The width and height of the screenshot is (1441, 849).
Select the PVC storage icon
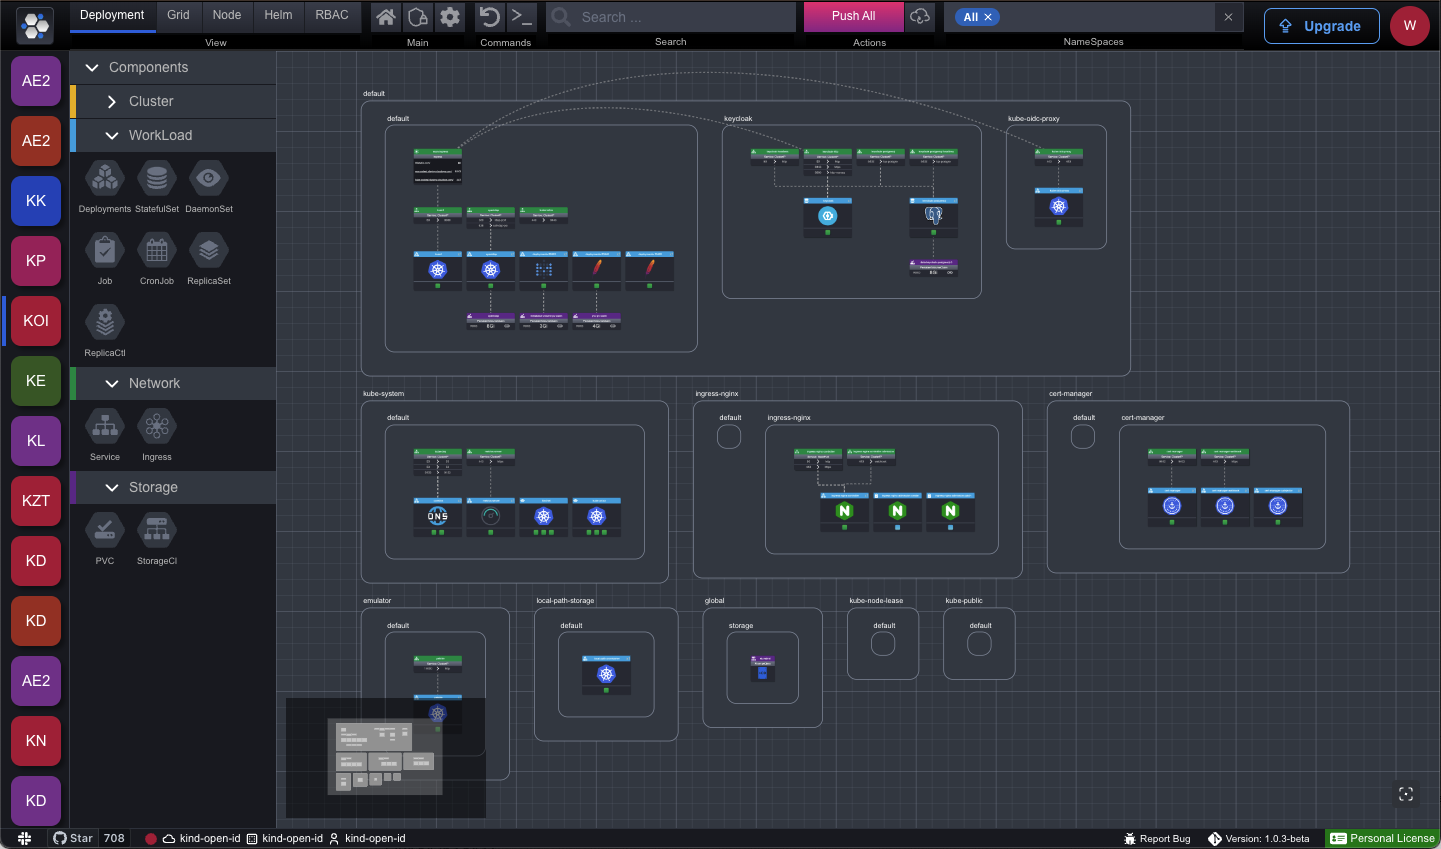click(x=105, y=531)
